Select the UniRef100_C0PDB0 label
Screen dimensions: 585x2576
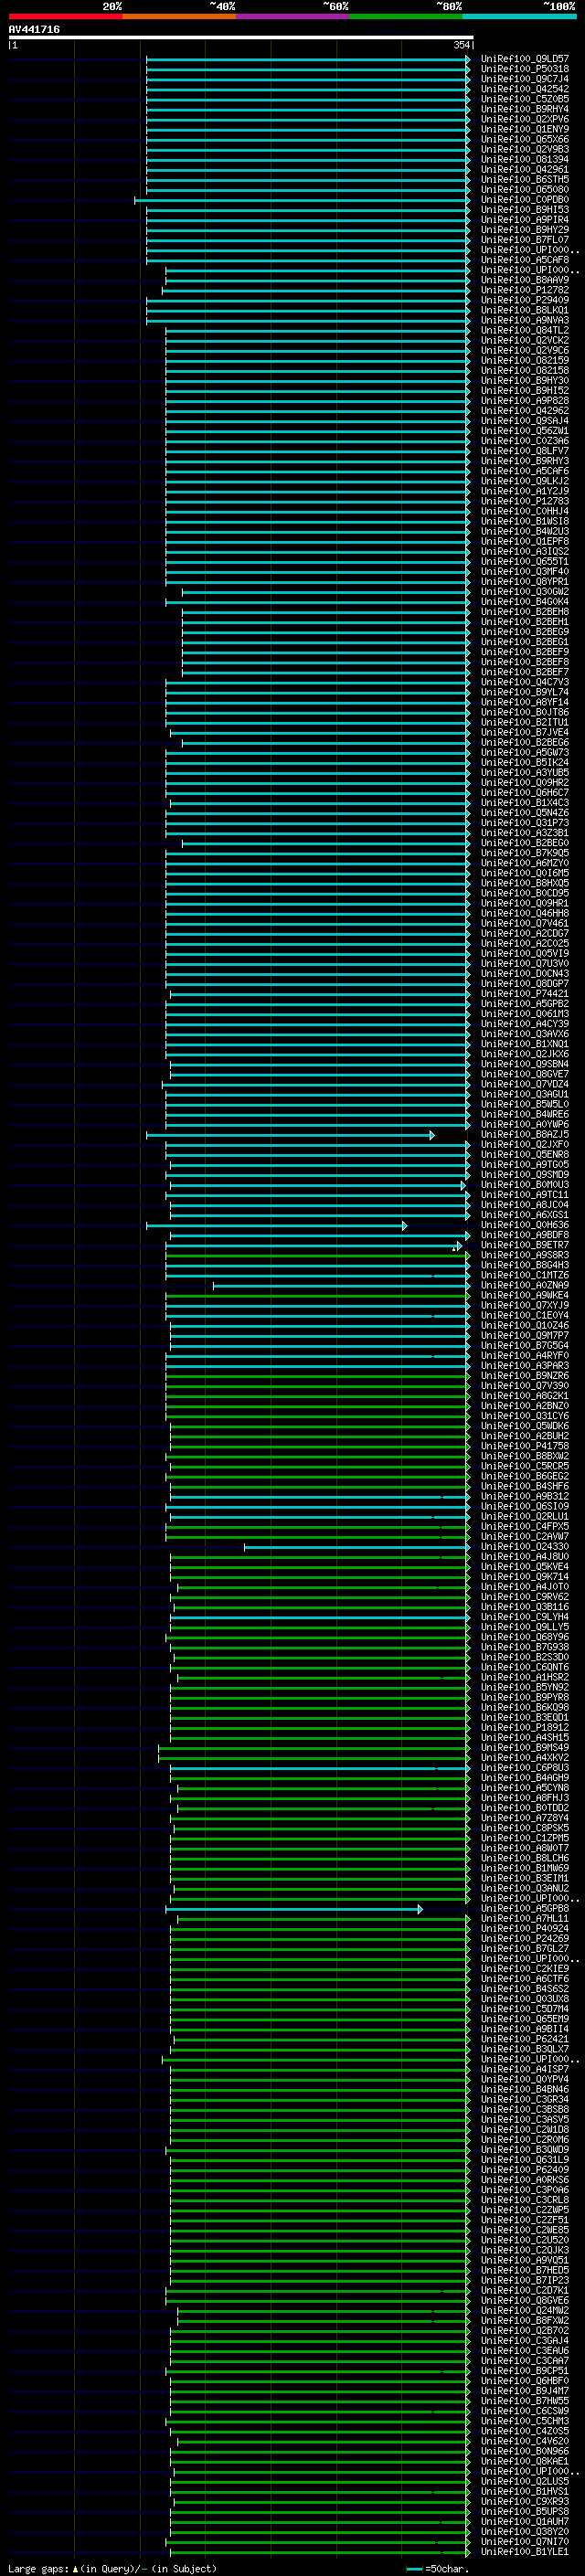tap(524, 200)
